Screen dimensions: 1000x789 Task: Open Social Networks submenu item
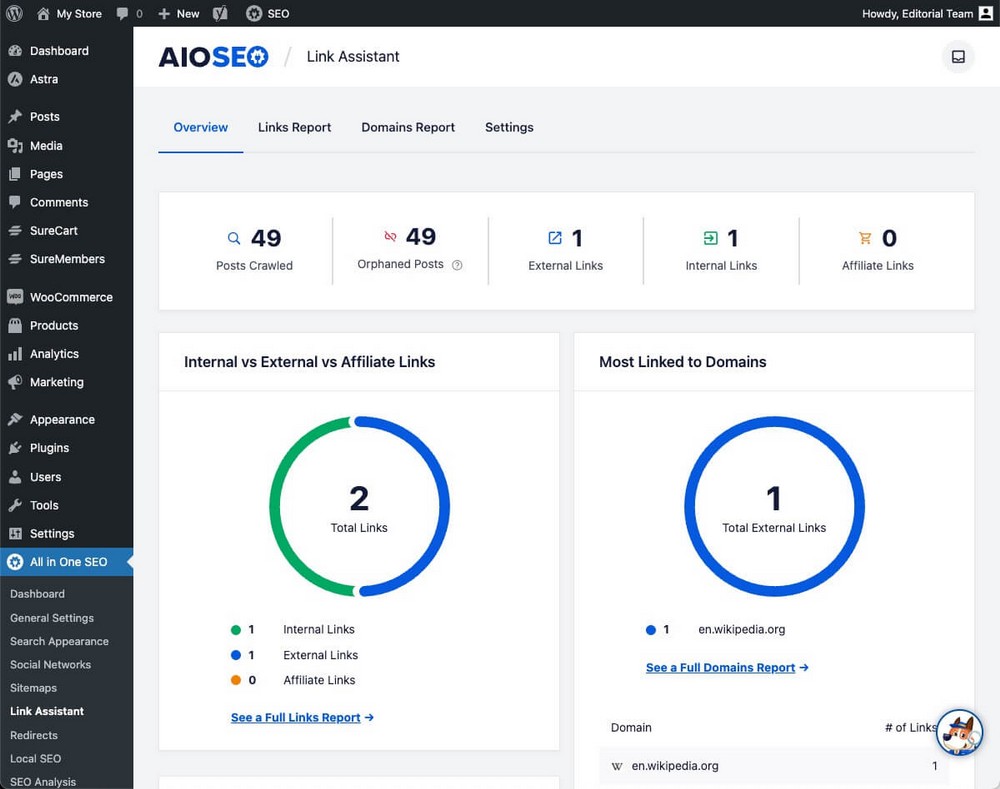click(x=50, y=665)
